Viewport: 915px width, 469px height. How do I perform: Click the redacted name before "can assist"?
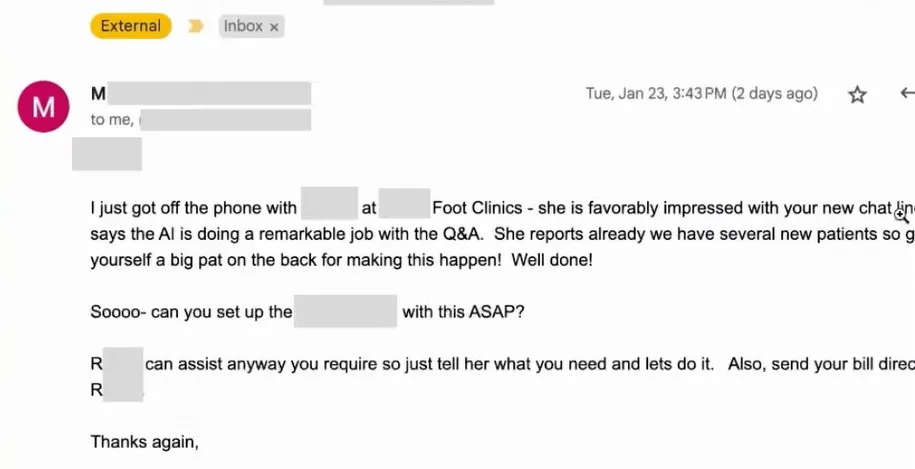pyautogui.click(x=123, y=364)
